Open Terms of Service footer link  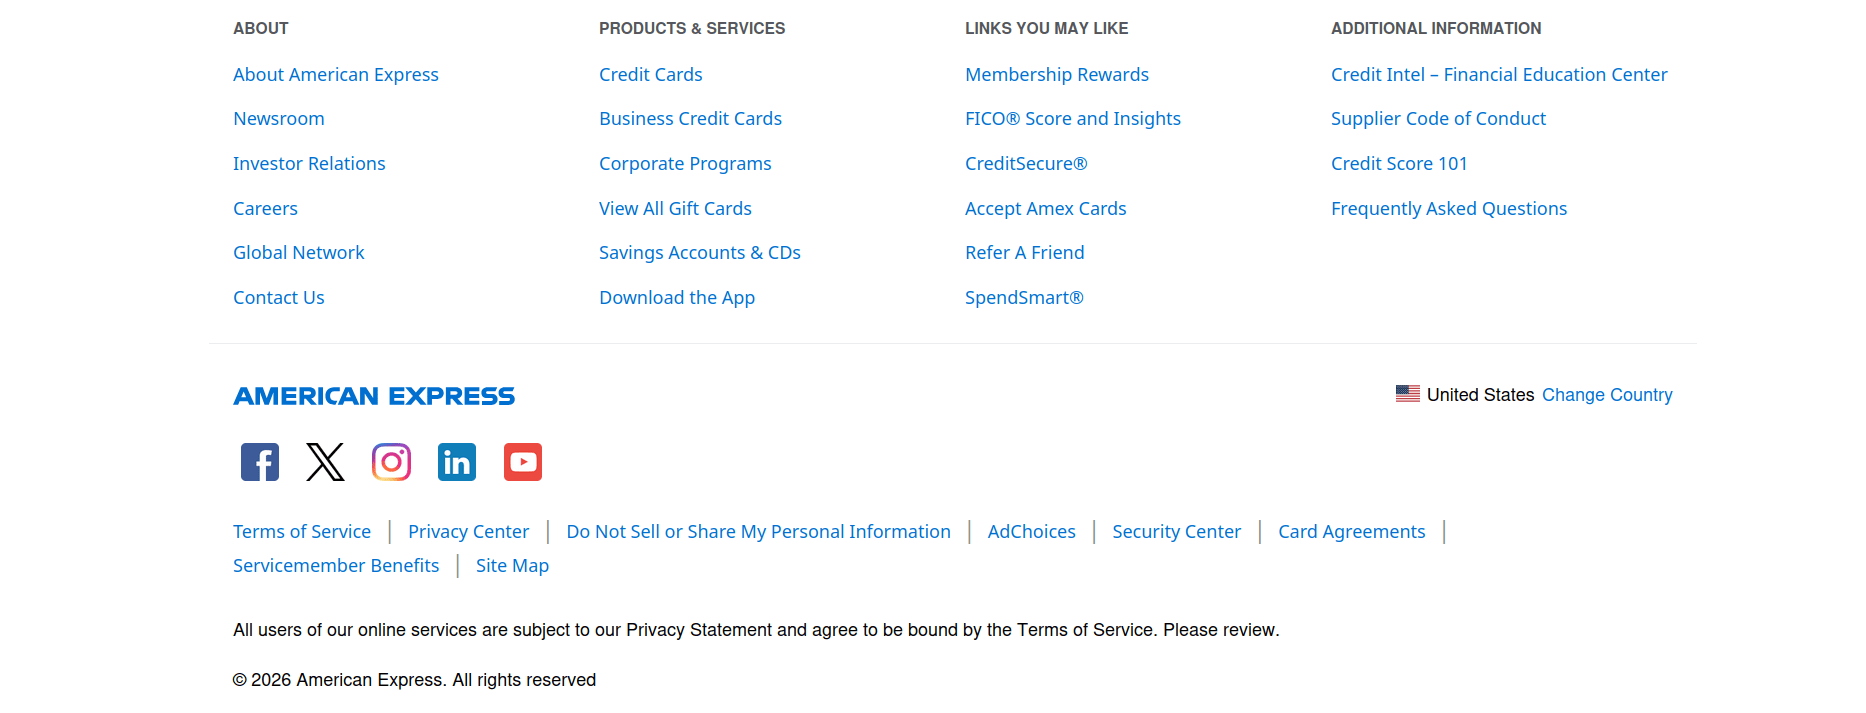[x=302, y=532]
